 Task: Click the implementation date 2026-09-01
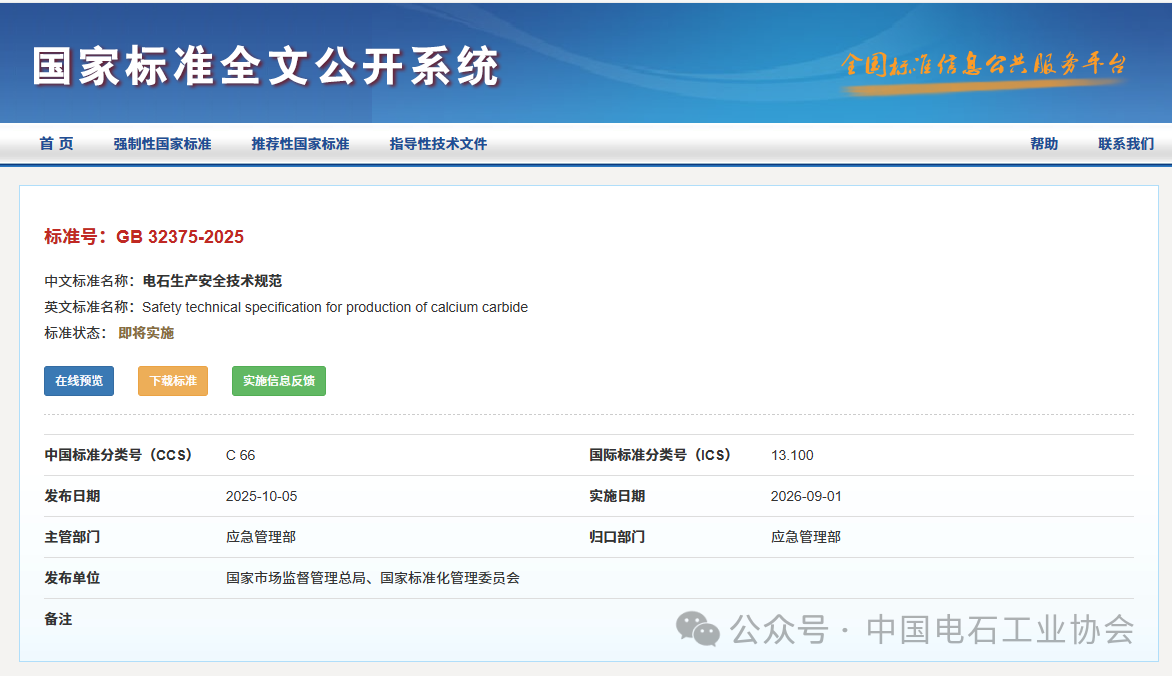tap(806, 496)
